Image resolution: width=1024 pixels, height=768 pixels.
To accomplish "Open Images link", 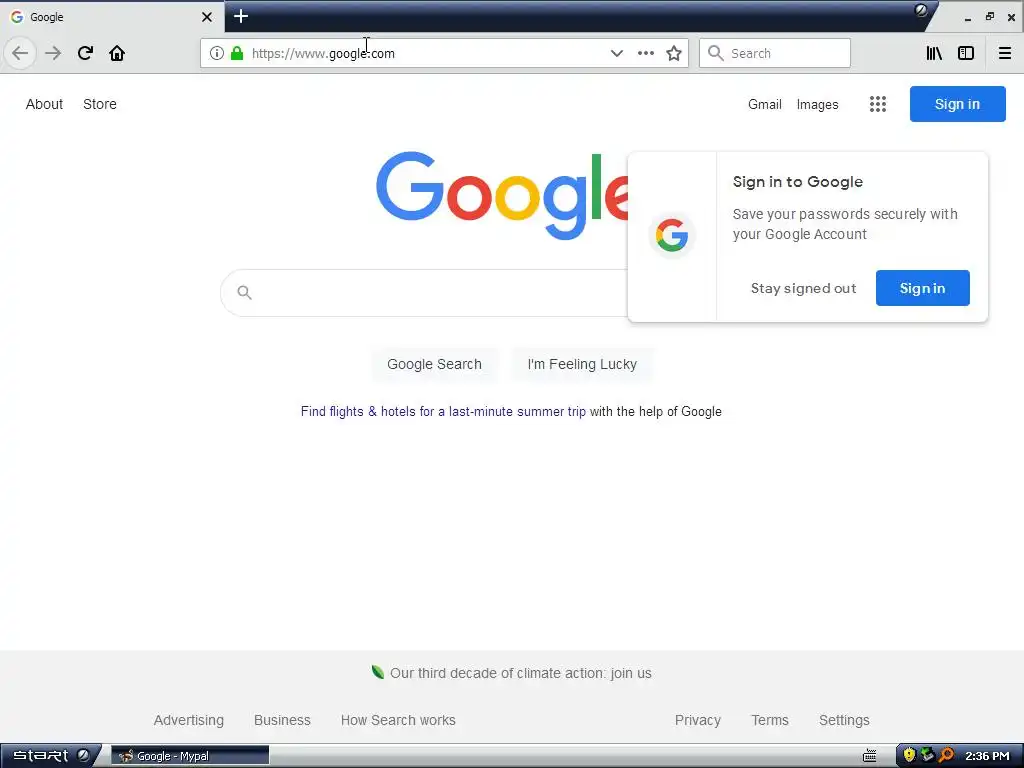I will (817, 104).
